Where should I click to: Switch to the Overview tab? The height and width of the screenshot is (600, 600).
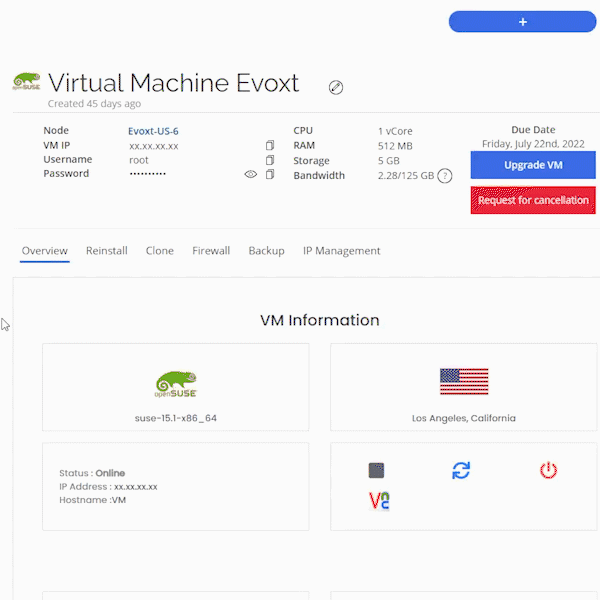coord(45,251)
